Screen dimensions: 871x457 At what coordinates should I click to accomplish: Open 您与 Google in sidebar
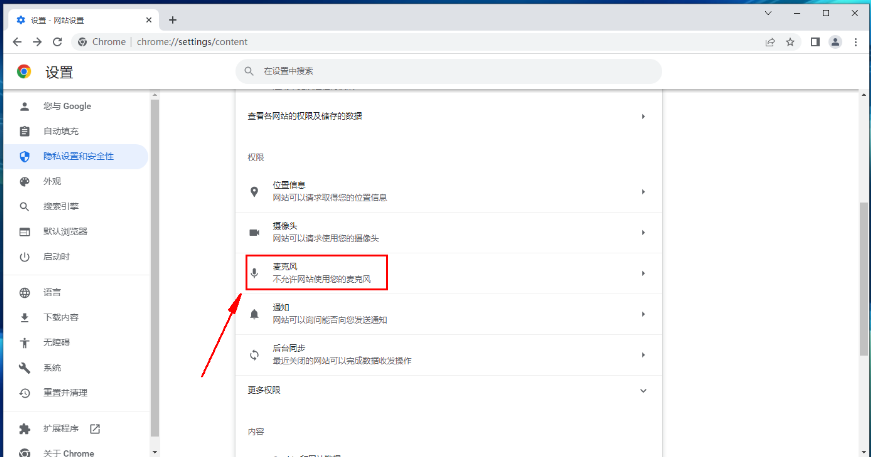click(x=76, y=106)
